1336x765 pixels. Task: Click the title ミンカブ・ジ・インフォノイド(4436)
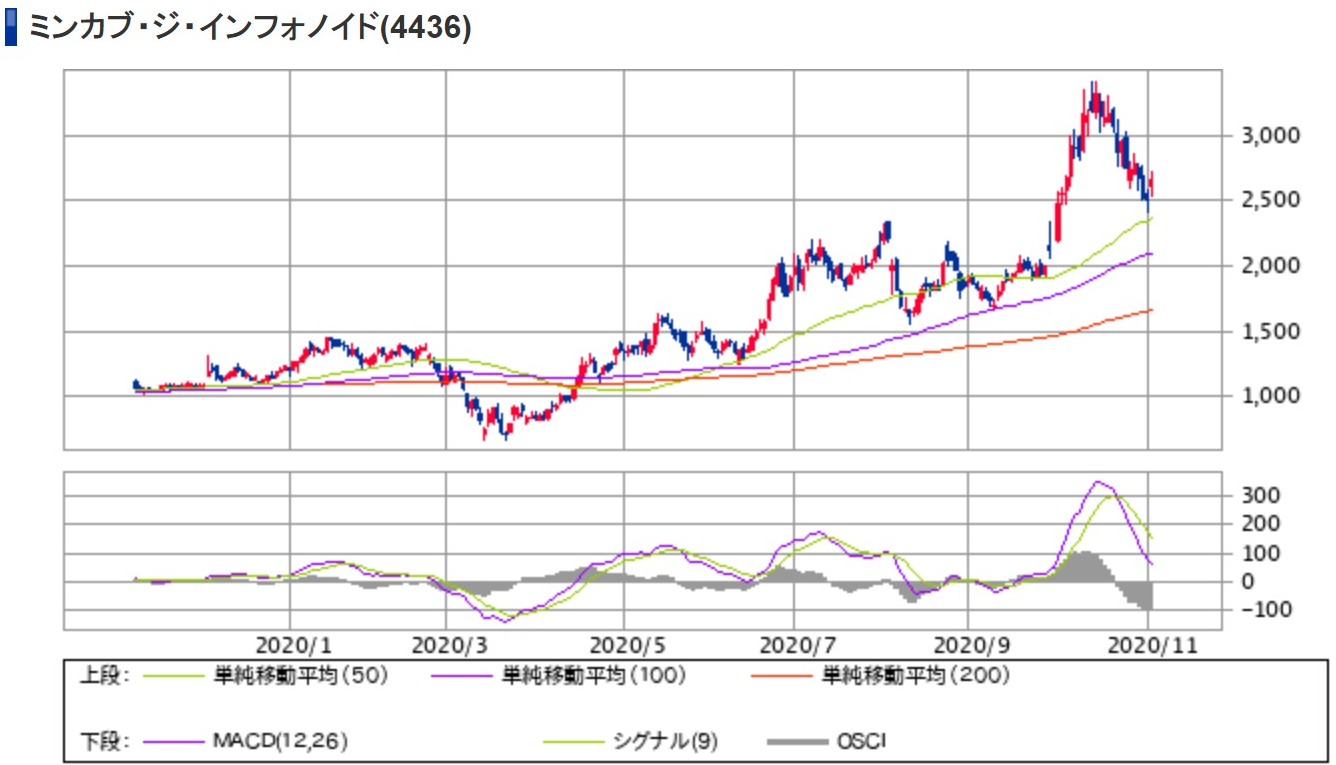click(x=250, y=27)
